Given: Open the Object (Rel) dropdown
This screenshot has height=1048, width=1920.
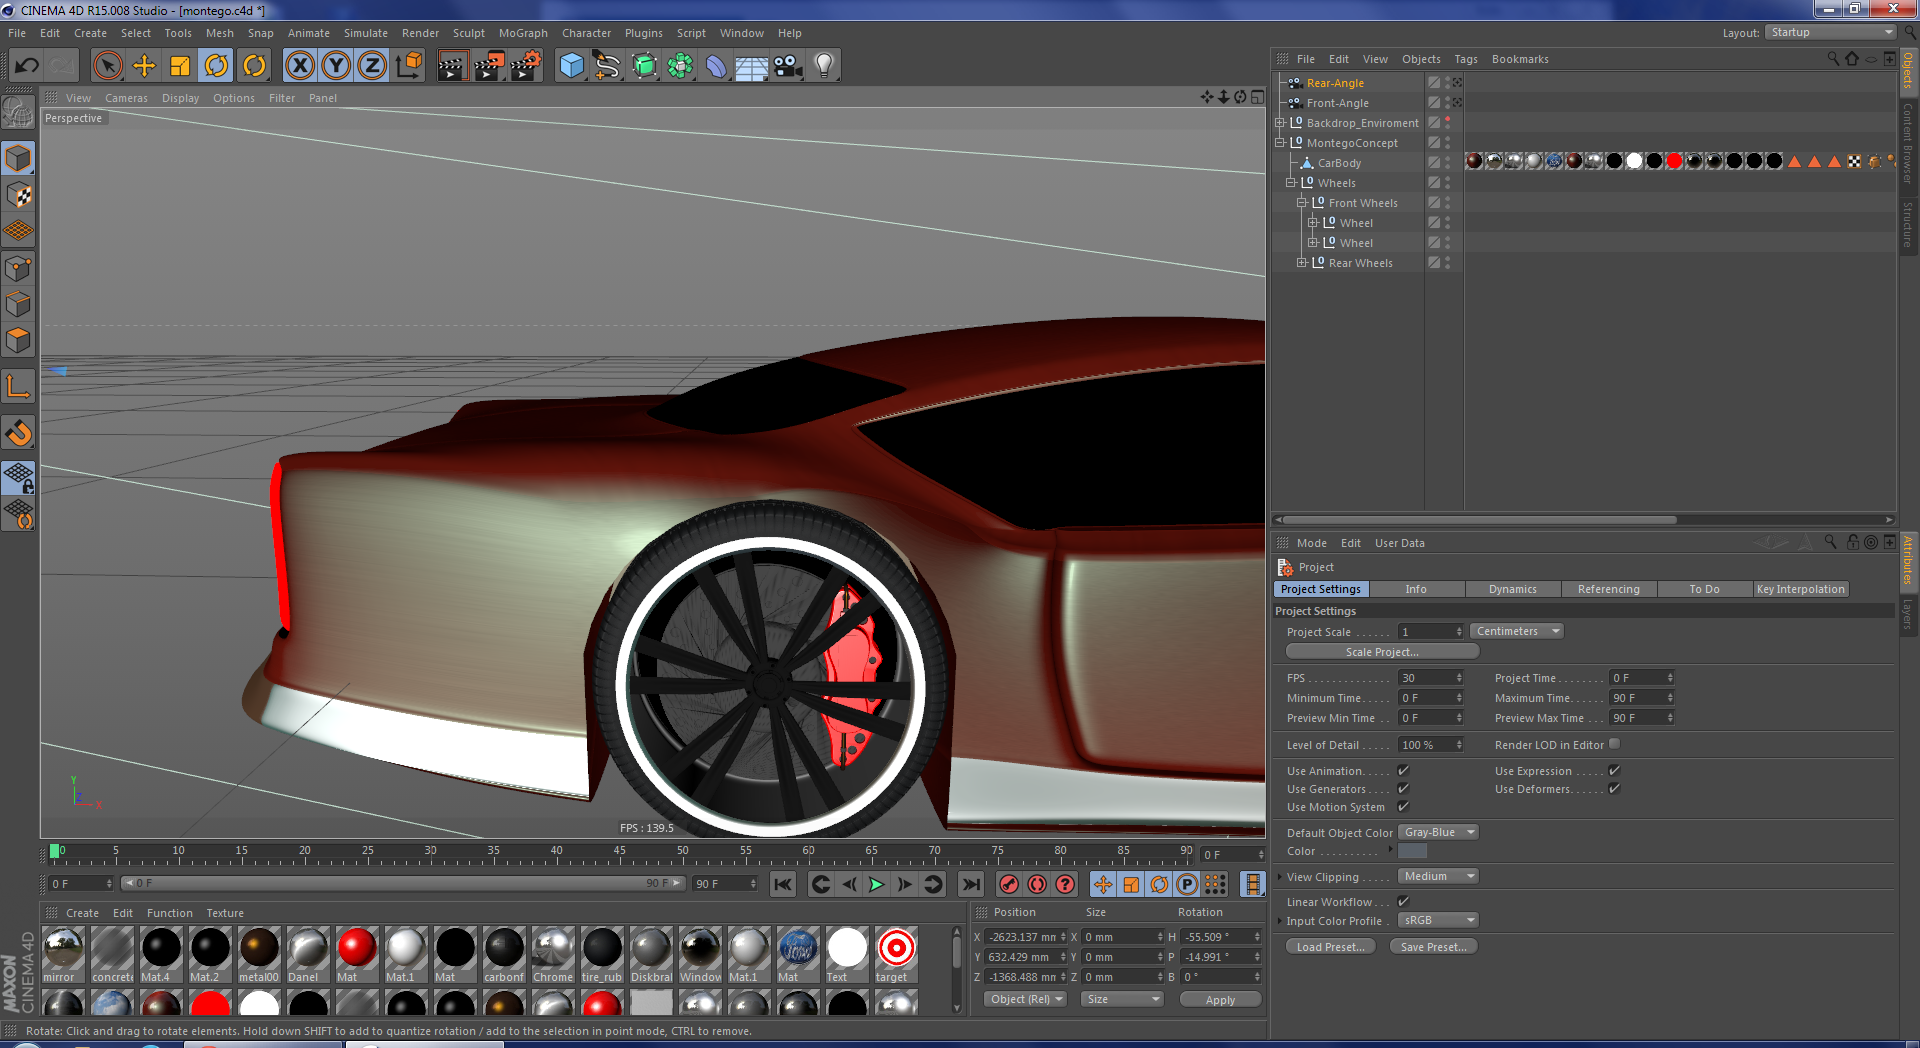Looking at the screenshot, I should [x=1026, y=999].
